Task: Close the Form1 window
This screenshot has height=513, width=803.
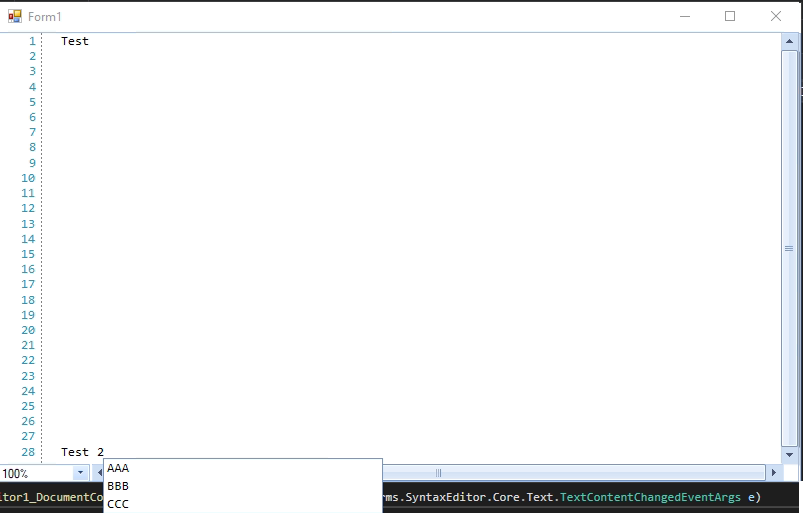Action: pyautogui.click(x=776, y=16)
